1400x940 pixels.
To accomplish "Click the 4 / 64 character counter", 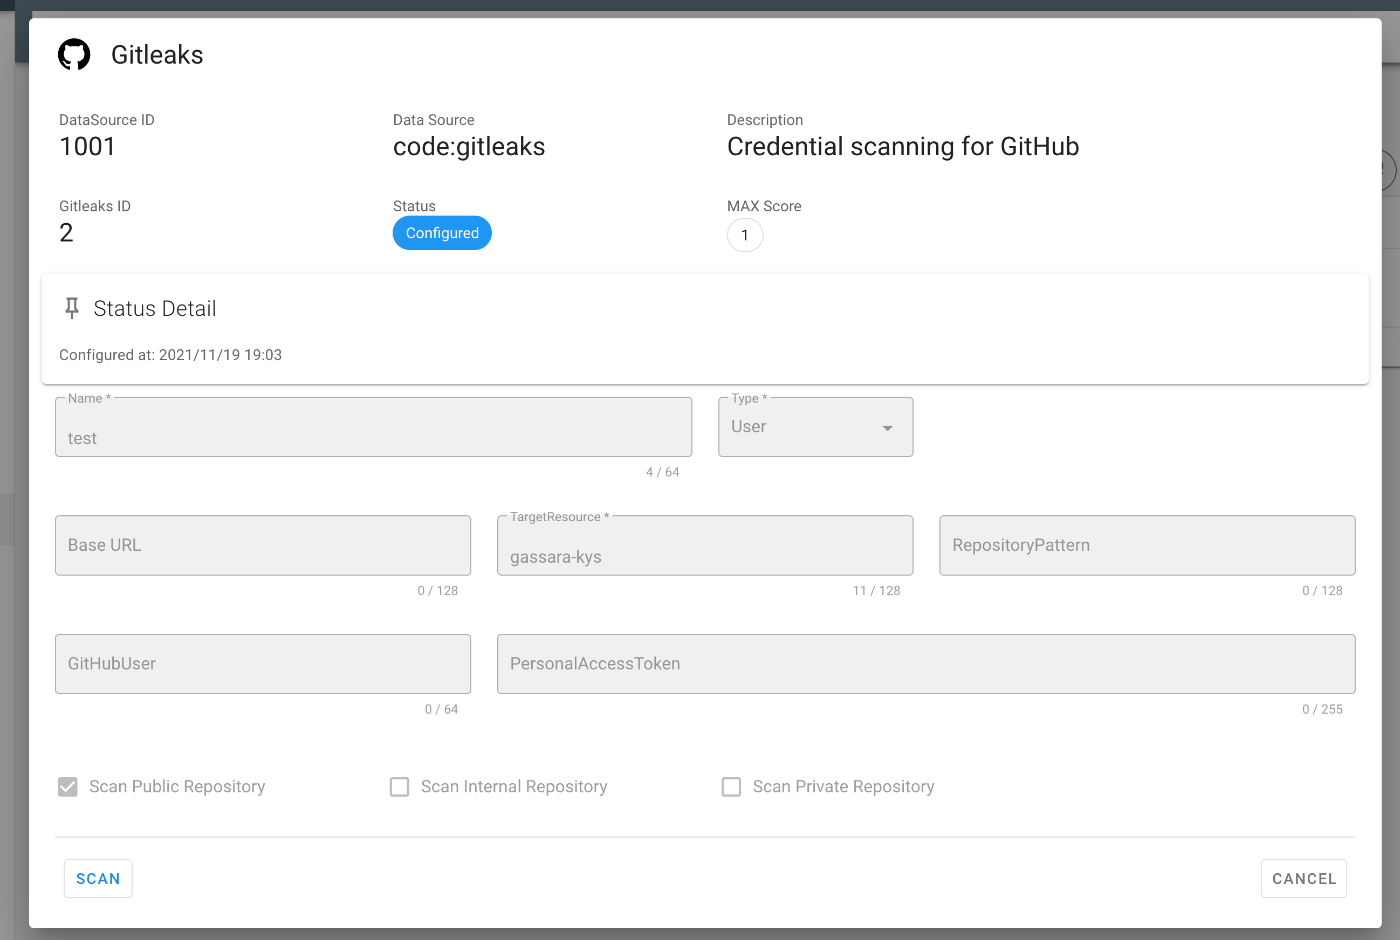I will 662,472.
